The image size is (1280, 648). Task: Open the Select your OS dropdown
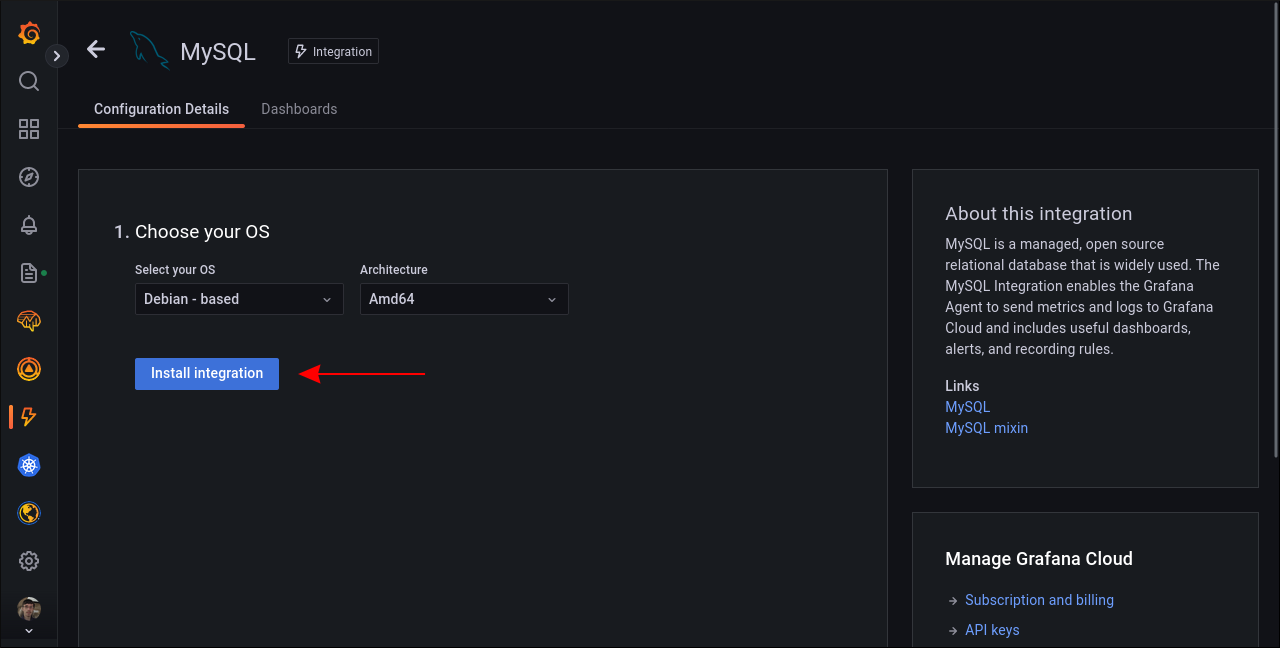click(x=238, y=298)
